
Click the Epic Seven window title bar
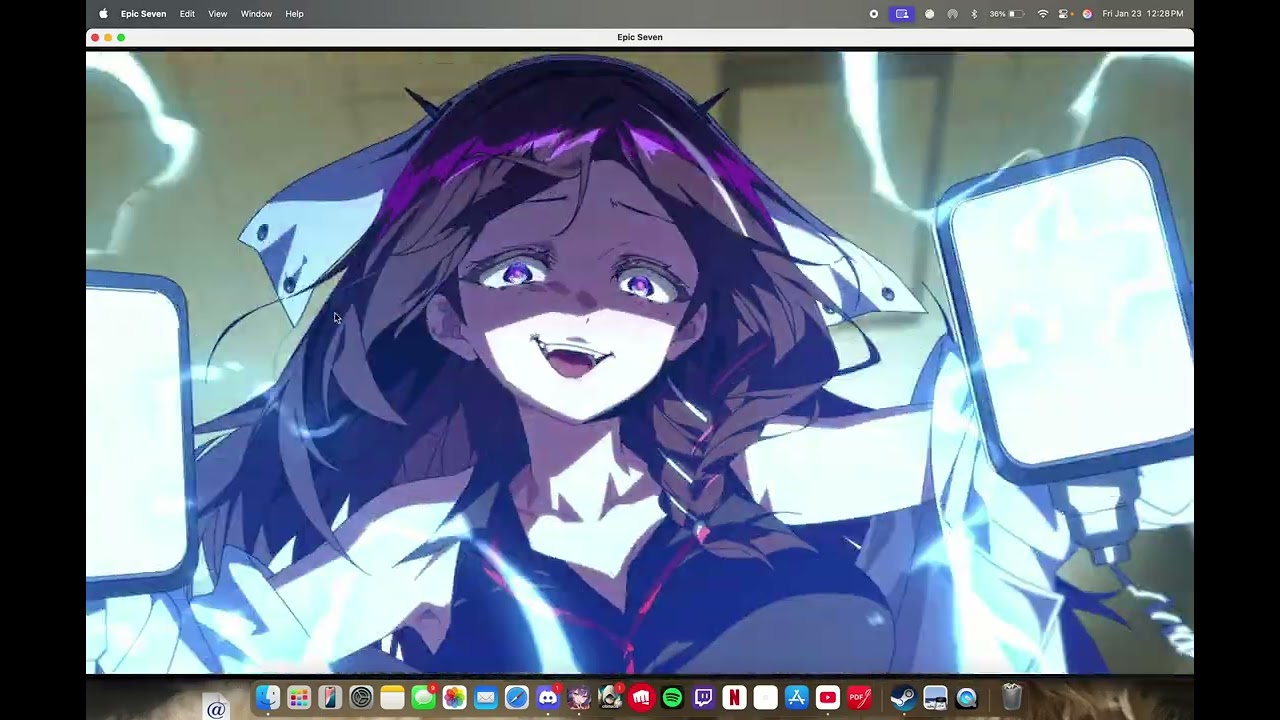(x=640, y=37)
